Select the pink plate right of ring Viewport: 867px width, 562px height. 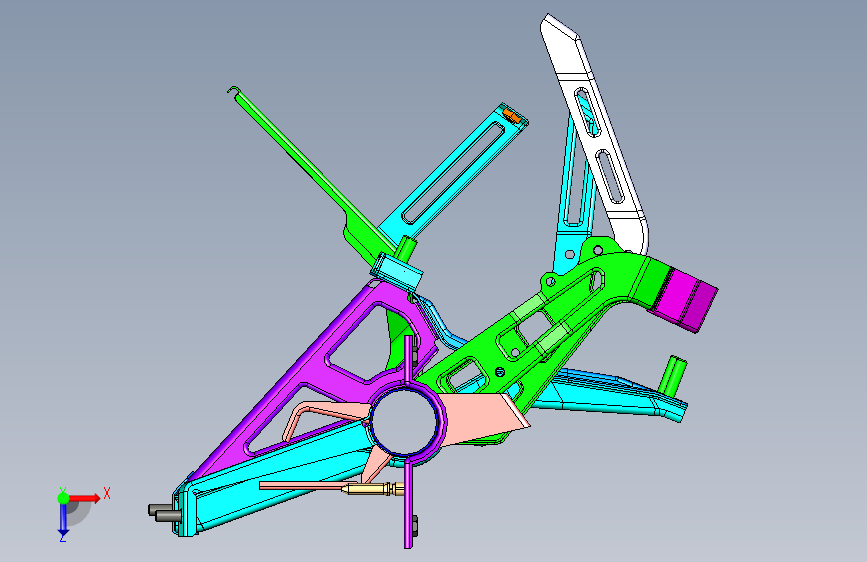point(484,418)
